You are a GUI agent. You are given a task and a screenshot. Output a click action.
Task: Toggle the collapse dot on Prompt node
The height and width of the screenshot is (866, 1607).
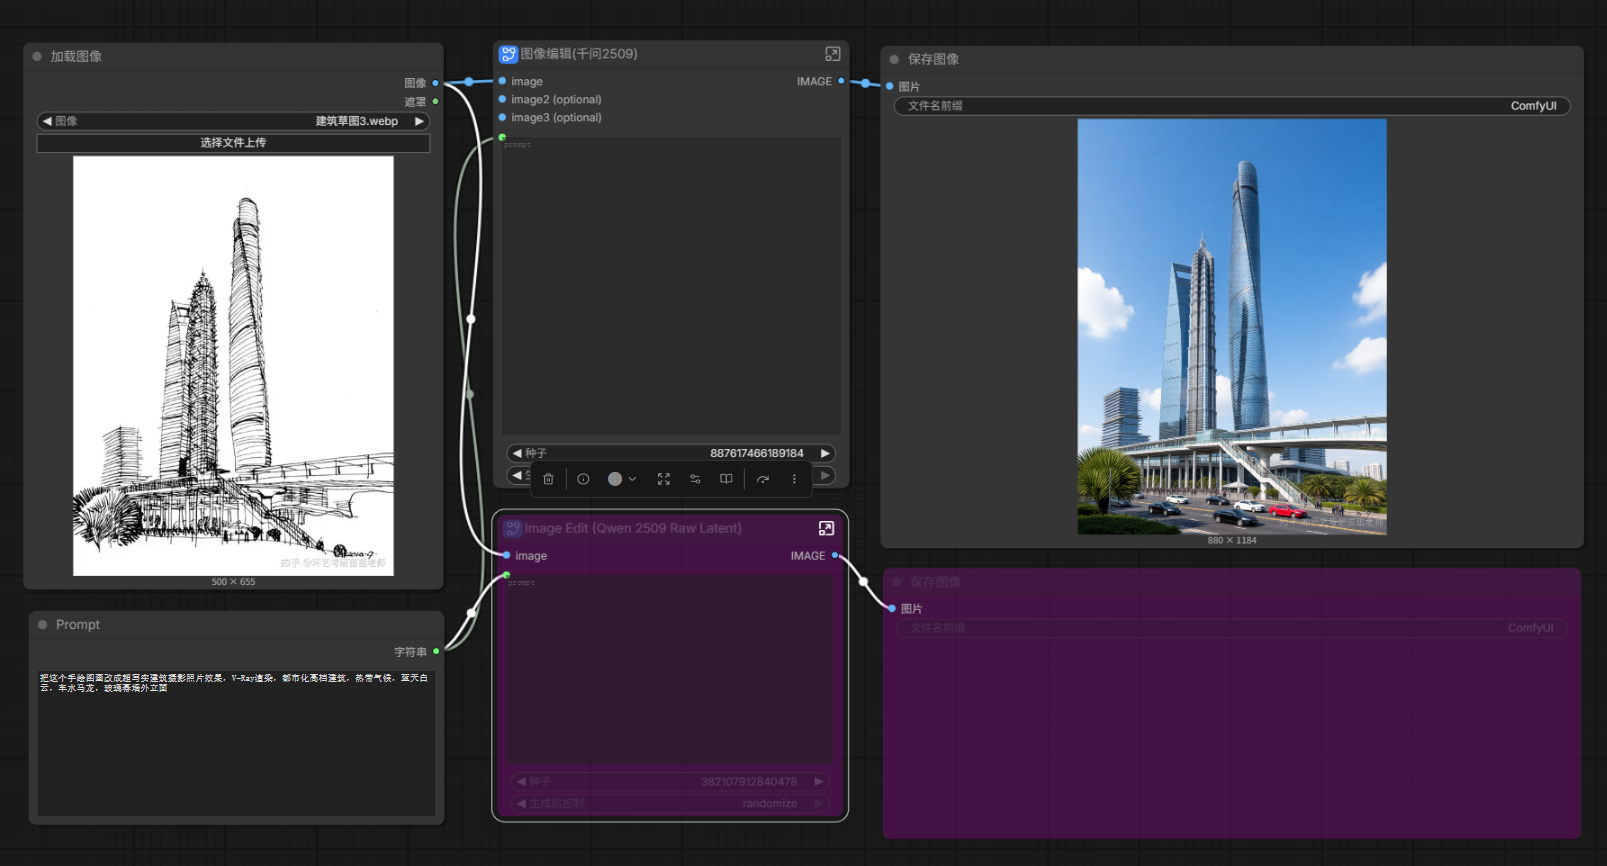coord(42,625)
